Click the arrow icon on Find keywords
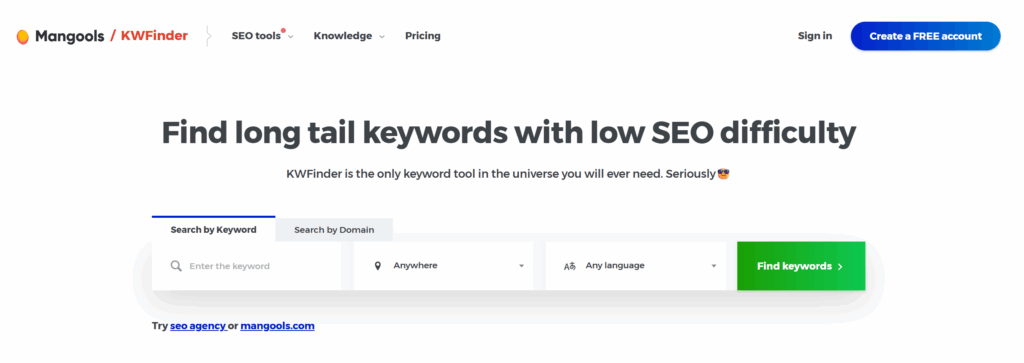The image size is (1024, 363). pyautogui.click(x=840, y=266)
